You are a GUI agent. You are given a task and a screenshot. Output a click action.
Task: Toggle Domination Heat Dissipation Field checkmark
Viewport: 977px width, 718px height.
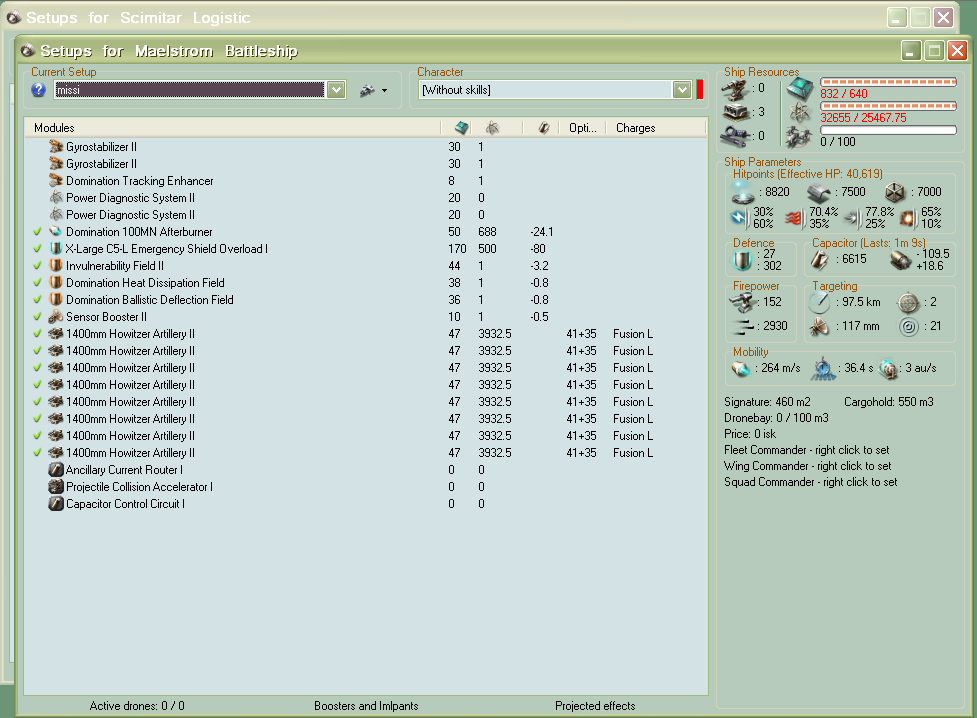pyautogui.click(x=37, y=283)
